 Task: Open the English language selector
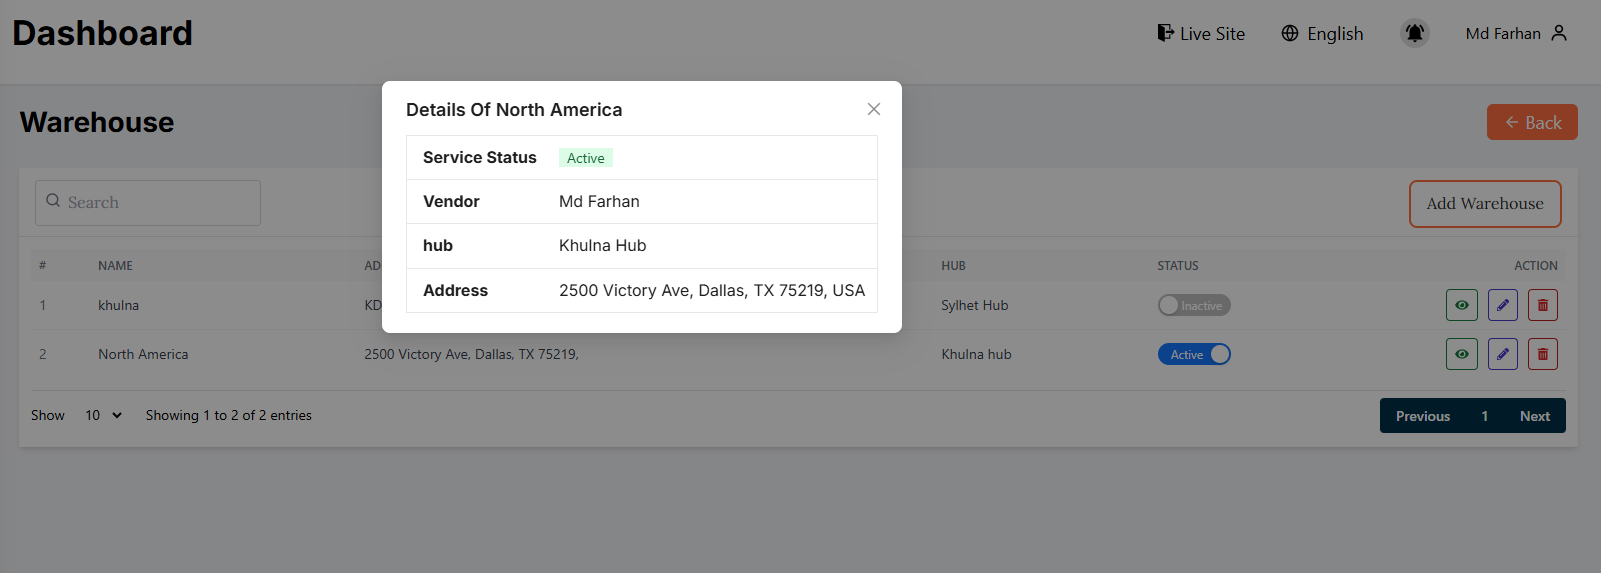coord(1322,34)
